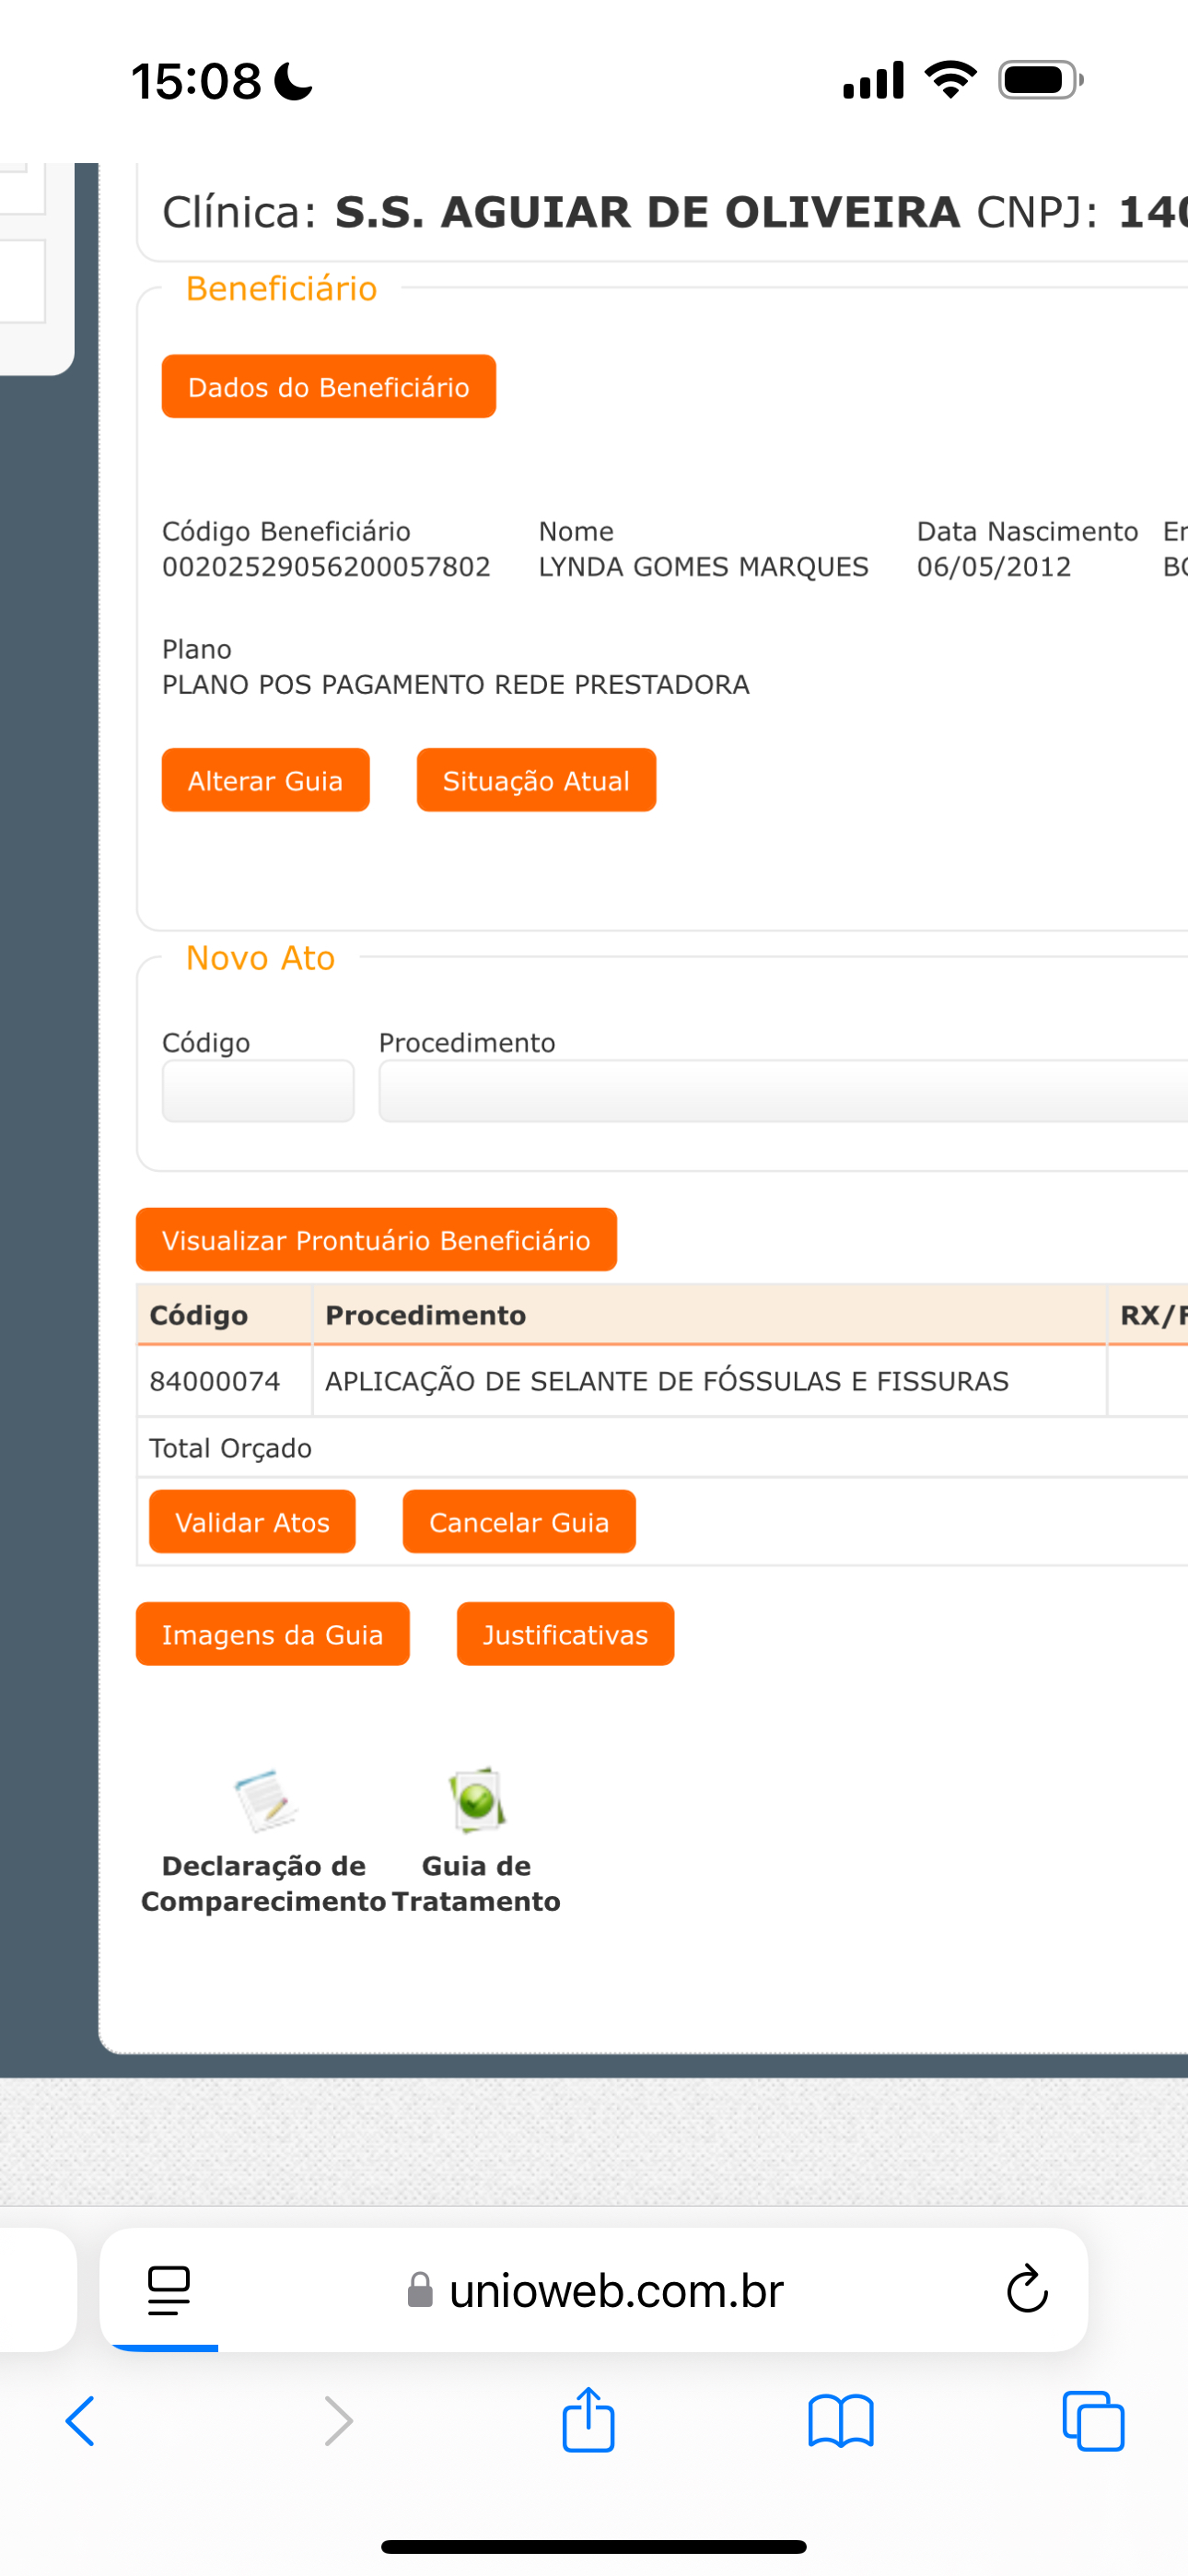Tap the cellular signal bars
Screen dimensions: 1188x2576
874,80
